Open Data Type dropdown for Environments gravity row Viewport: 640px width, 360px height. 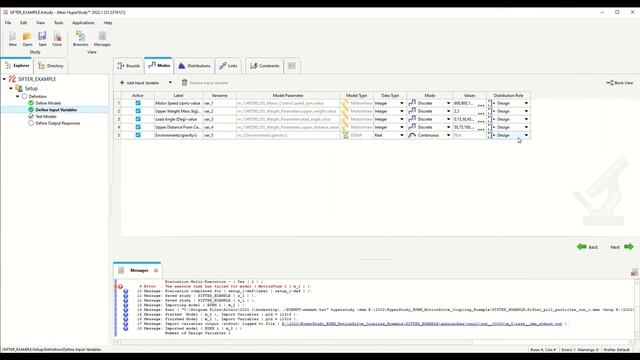pos(402,135)
